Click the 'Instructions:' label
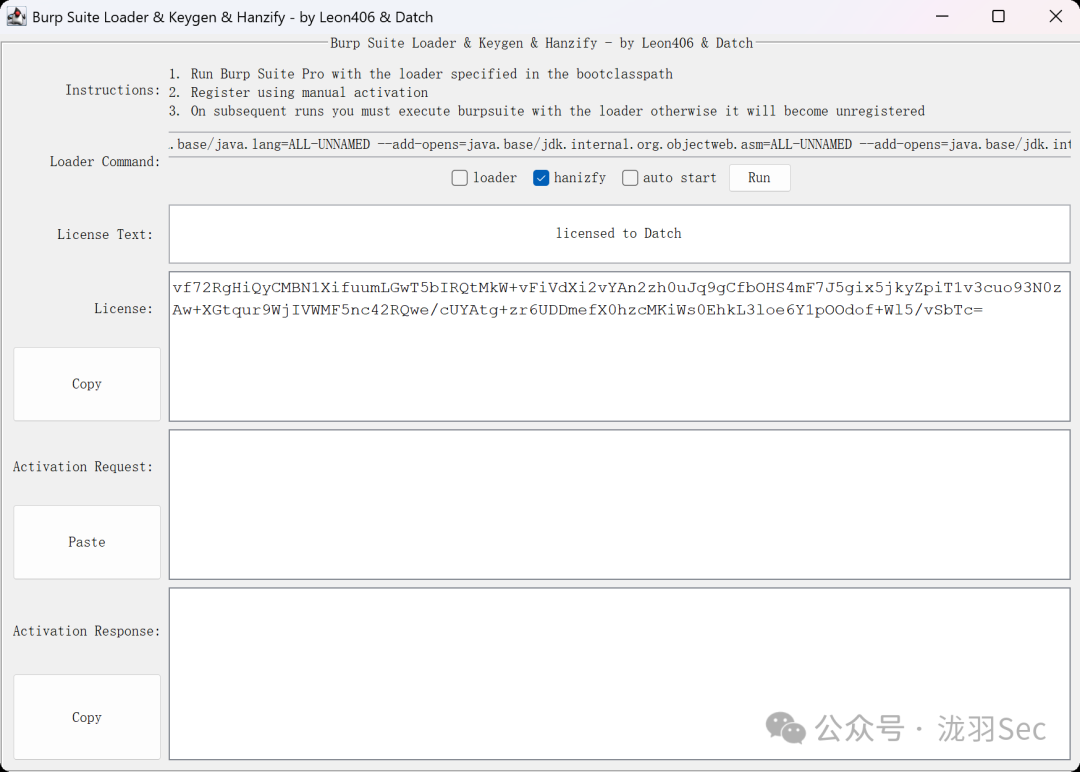Viewport: 1080px width, 772px height. coord(112,90)
